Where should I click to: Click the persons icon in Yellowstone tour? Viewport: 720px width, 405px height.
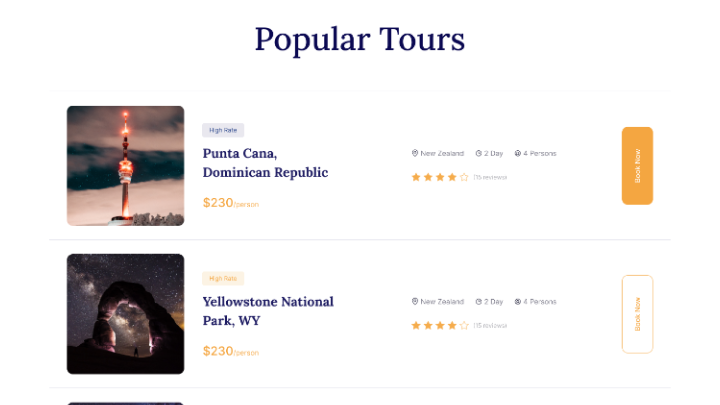(x=517, y=301)
